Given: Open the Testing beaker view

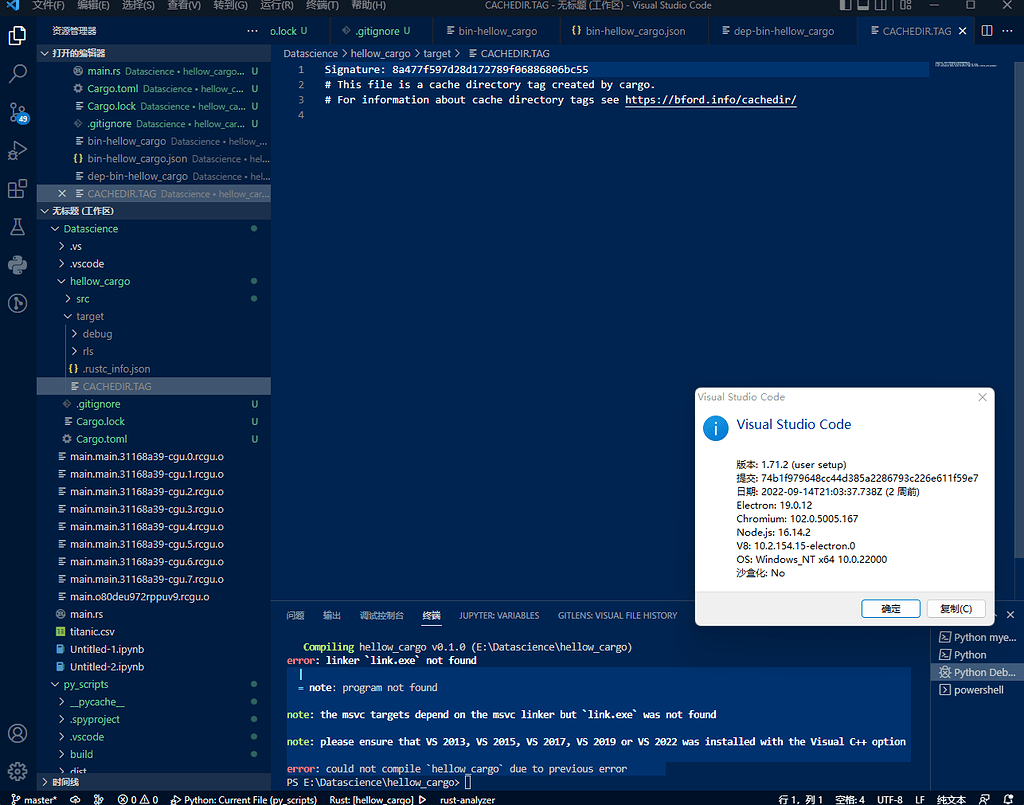Looking at the screenshot, I should pyautogui.click(x=18, y=227).
